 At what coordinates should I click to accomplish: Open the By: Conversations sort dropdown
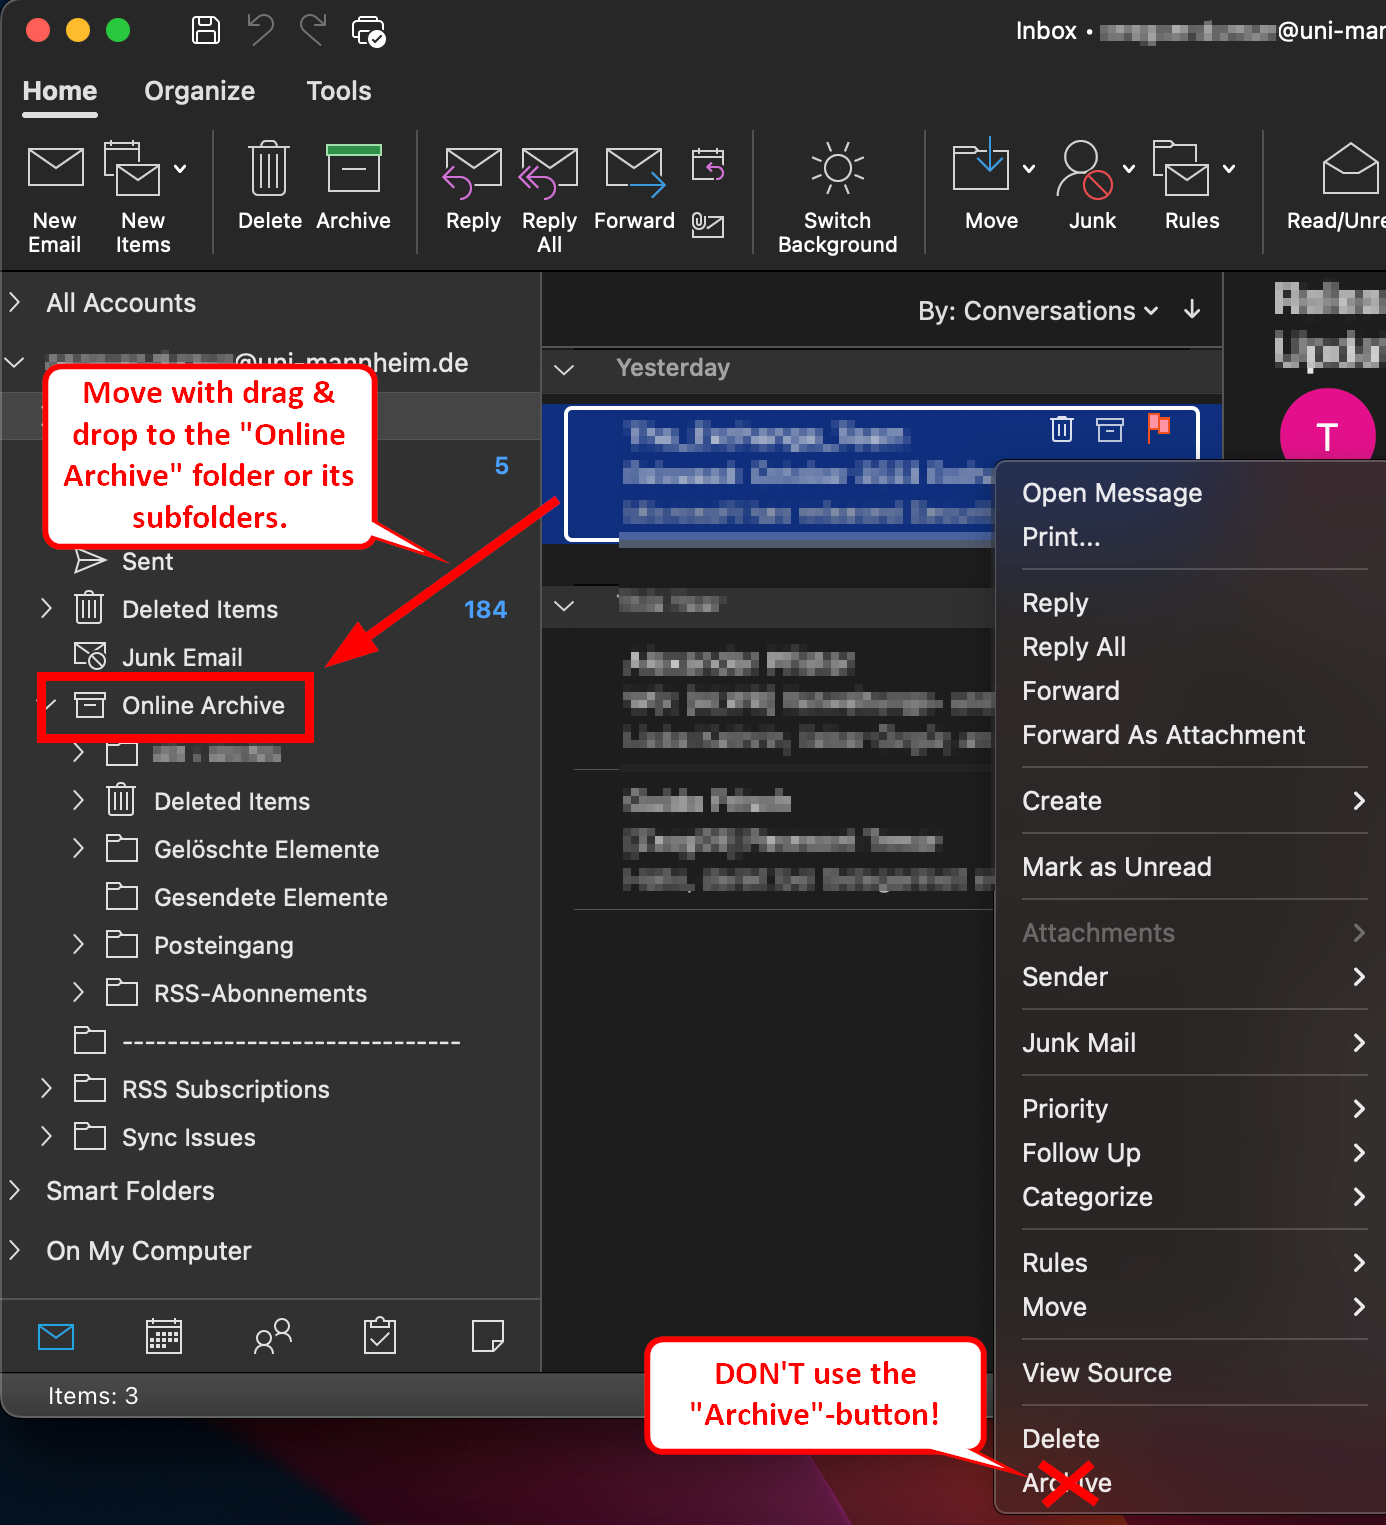(1038, 311)
